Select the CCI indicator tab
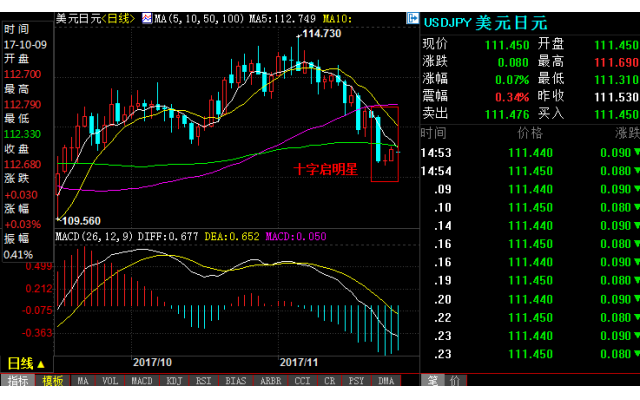 302,380
